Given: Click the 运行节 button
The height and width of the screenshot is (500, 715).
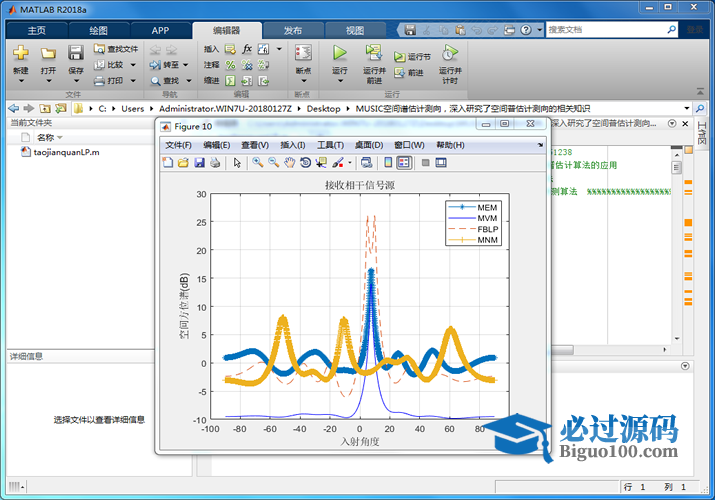Looking at the screenshot, I should tap(412, 57).
